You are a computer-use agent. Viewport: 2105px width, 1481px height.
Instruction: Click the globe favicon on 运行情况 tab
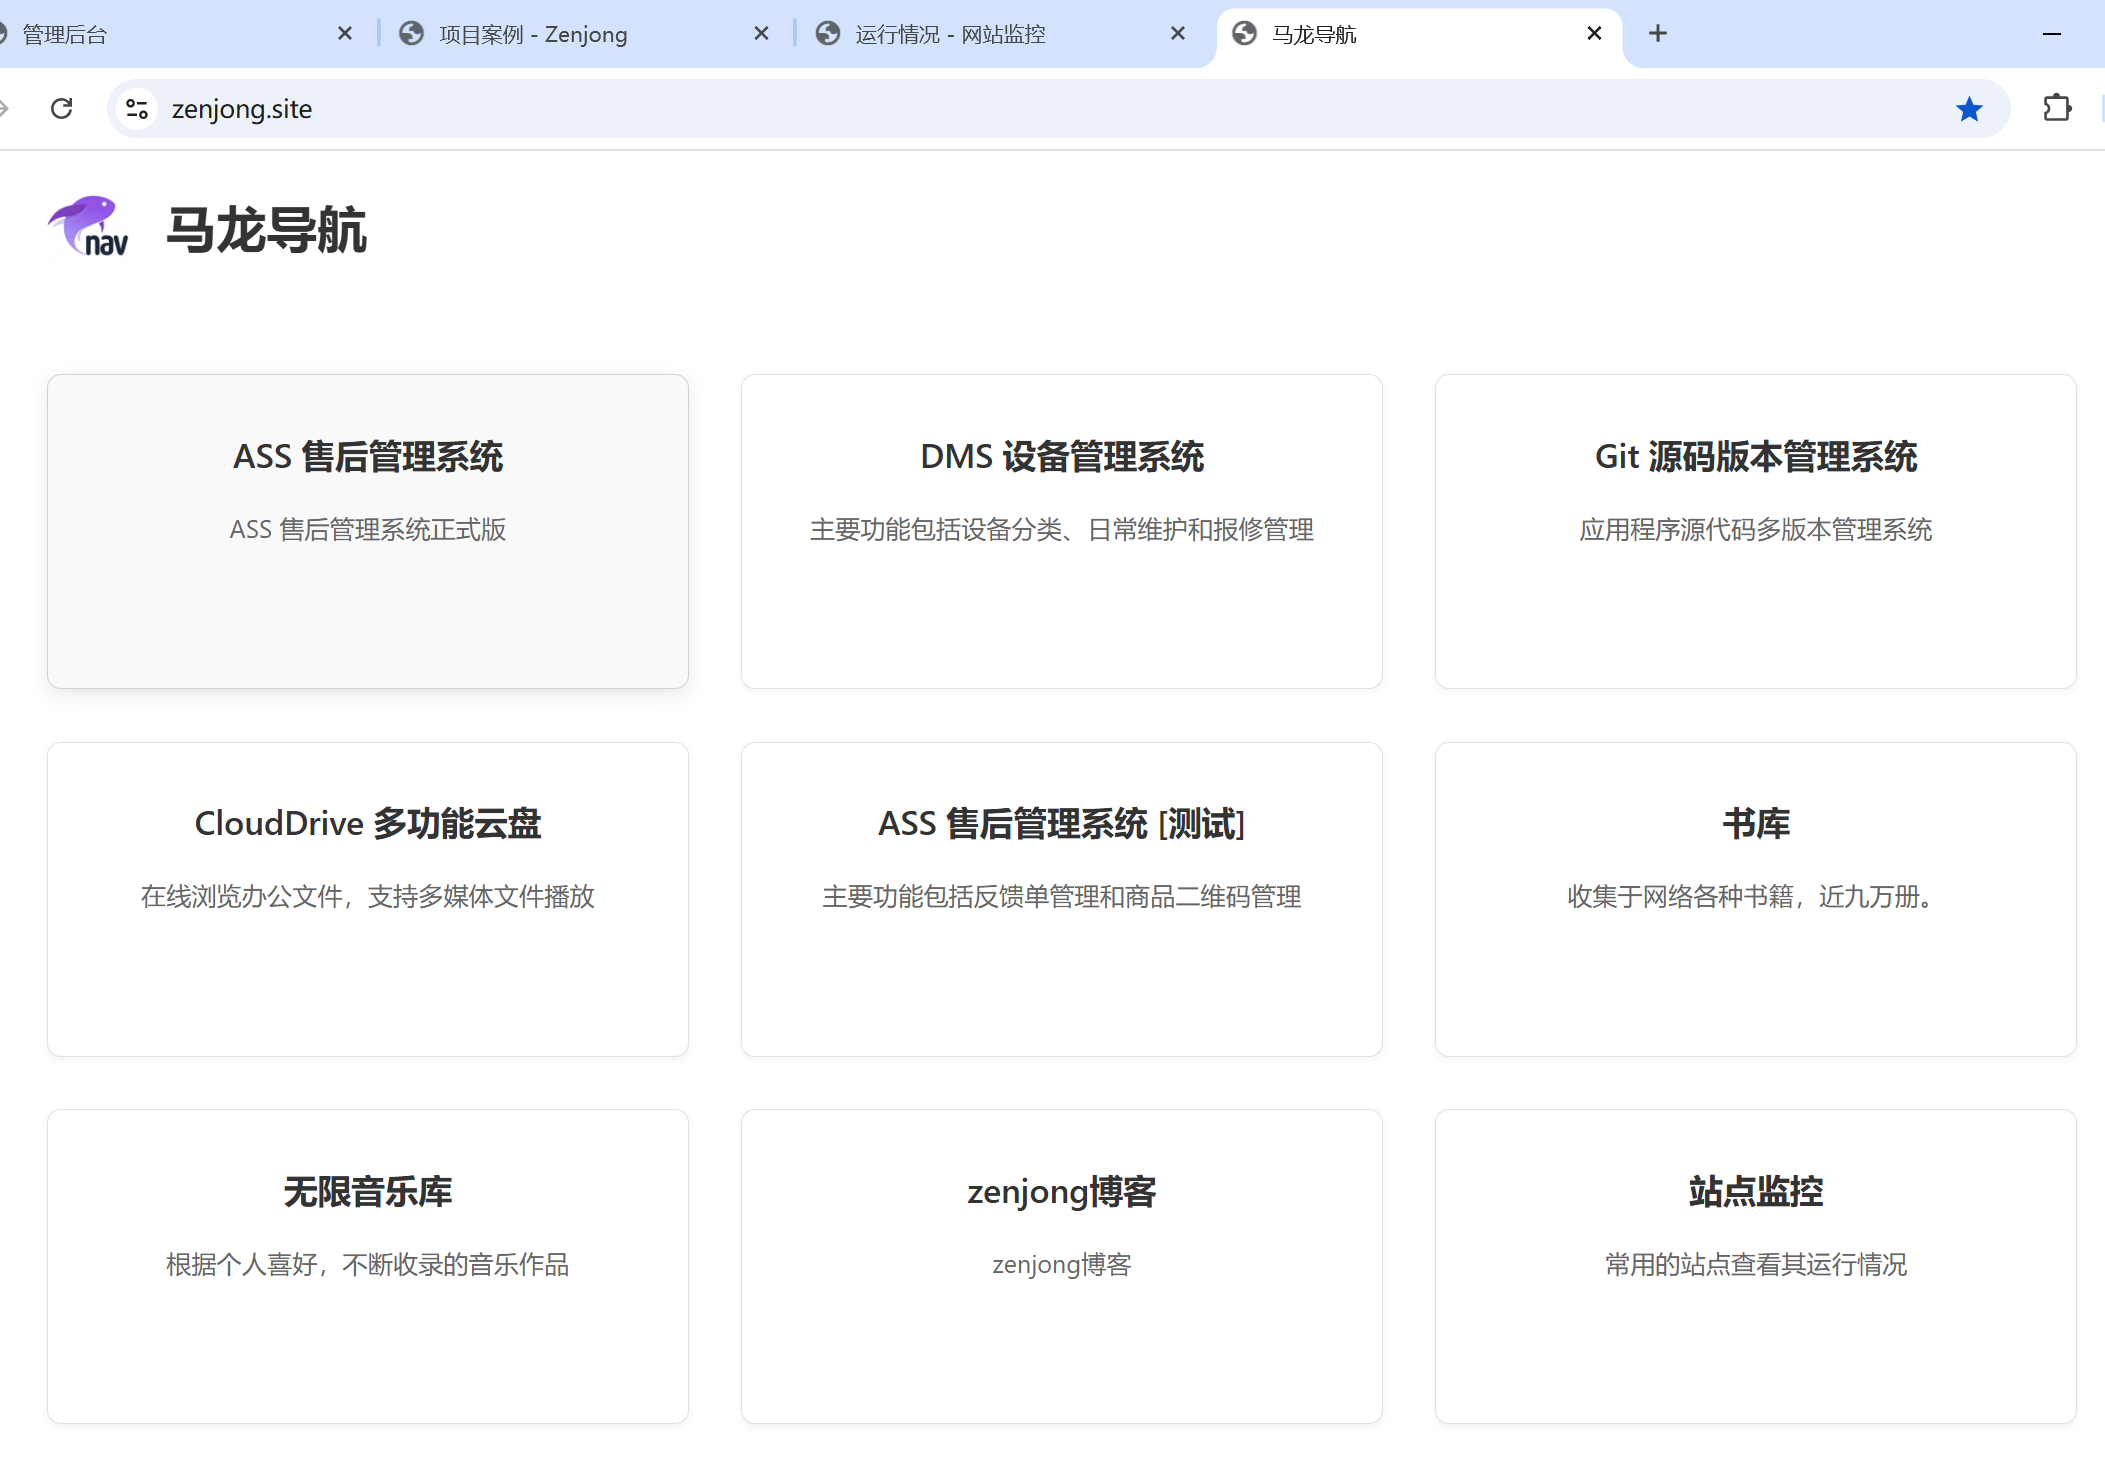(x=827, y=33)
